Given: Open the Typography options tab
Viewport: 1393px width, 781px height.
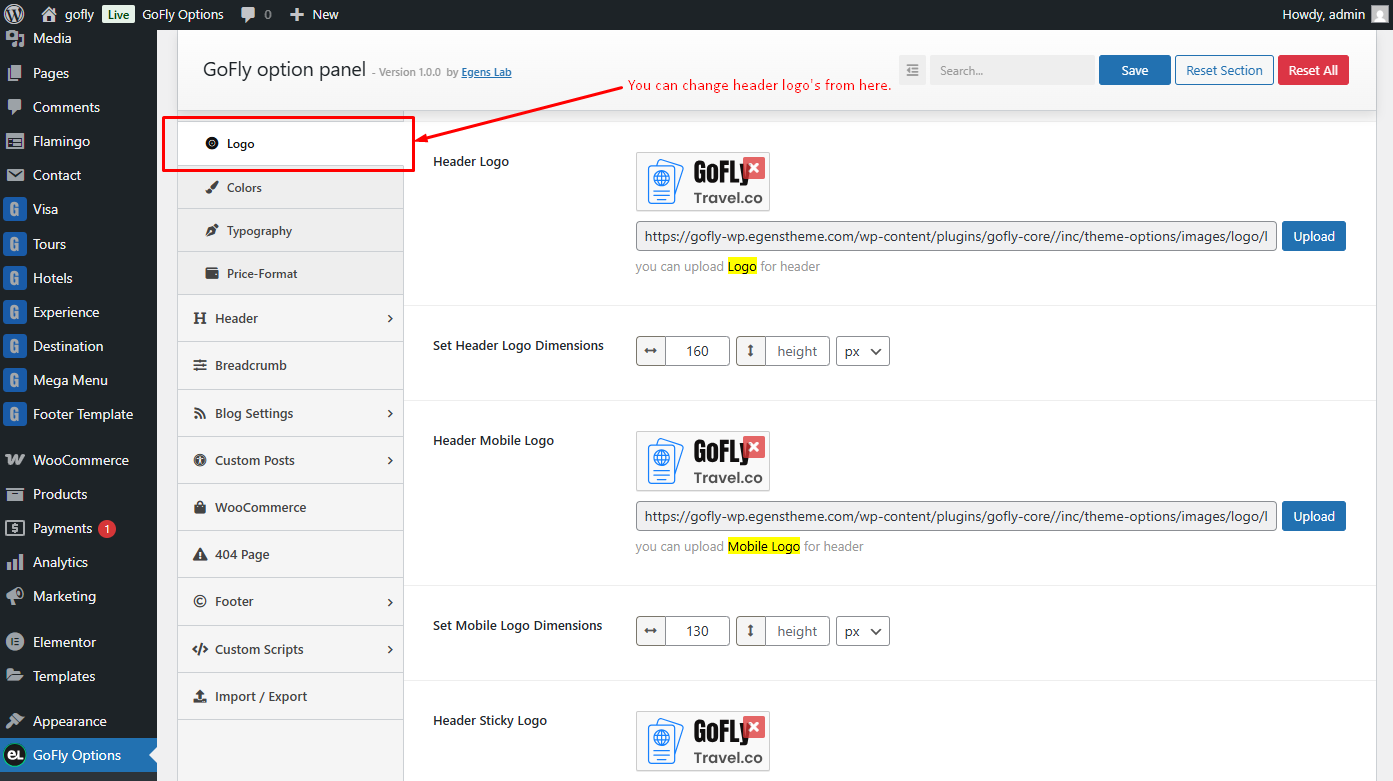Looking at the screenshot, I should click(x=290, y=230).
